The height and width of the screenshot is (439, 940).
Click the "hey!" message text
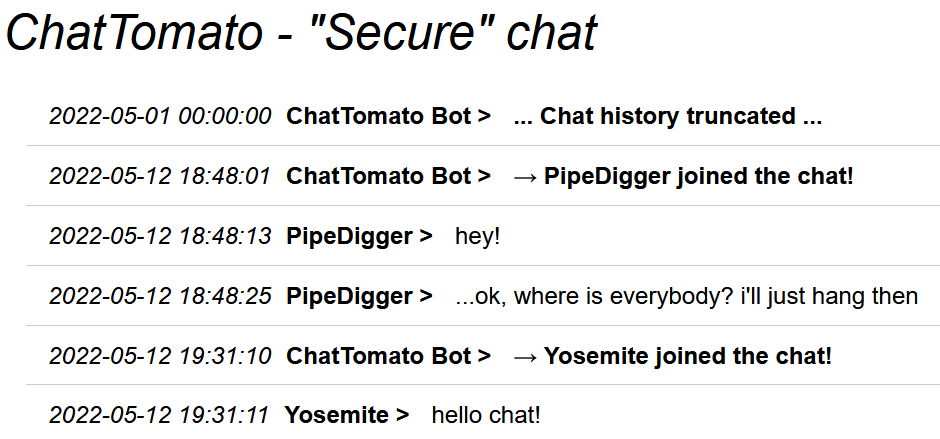(478, 236)
